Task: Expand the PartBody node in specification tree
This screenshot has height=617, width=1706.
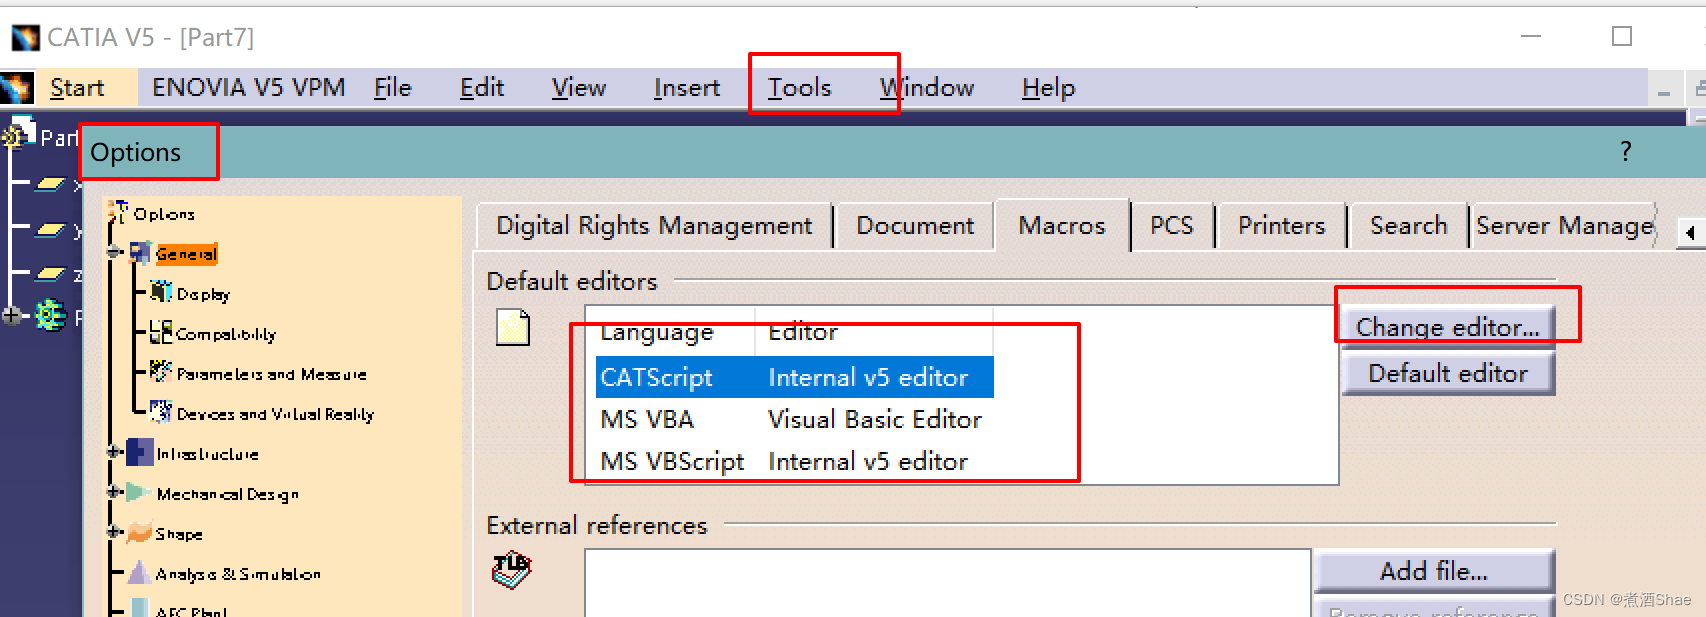Action: [x=12, y=316]
